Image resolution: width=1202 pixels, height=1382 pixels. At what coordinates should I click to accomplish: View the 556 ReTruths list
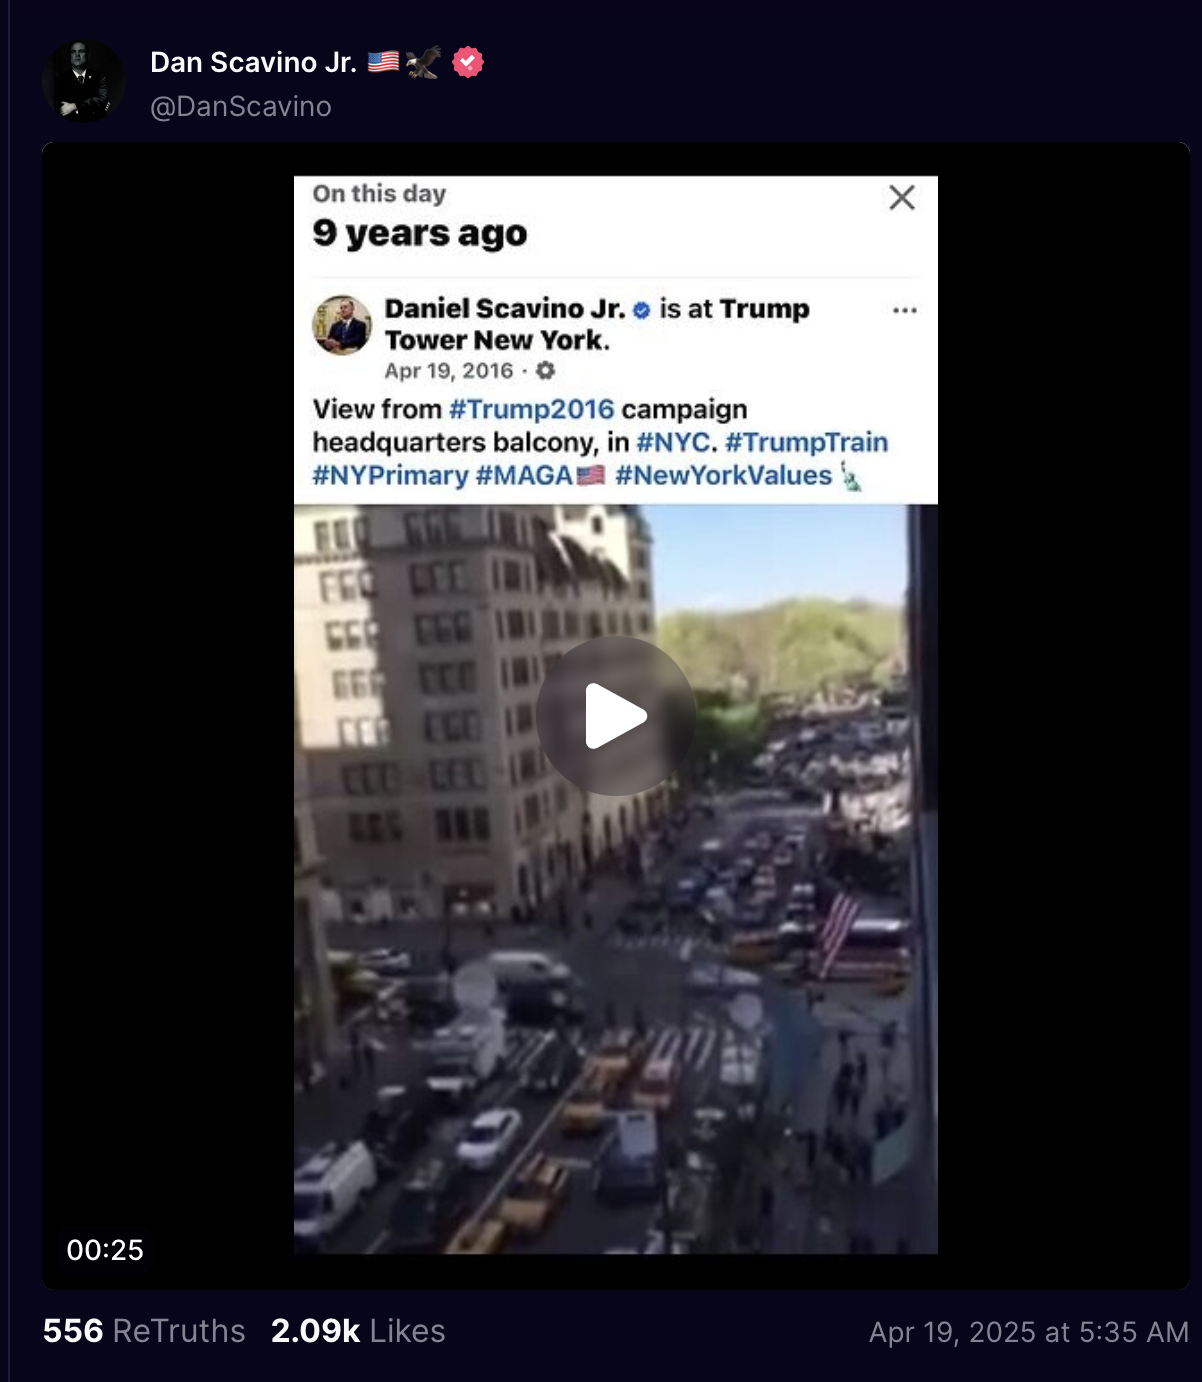[x=144, y=1331]
